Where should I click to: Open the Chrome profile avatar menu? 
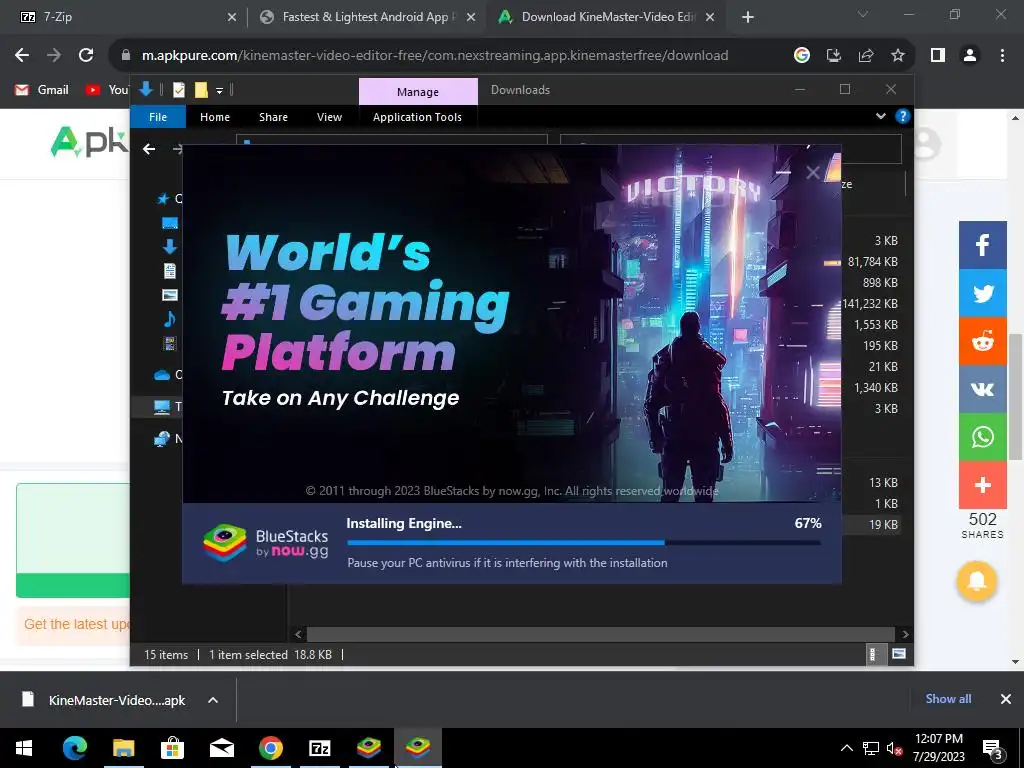(970, 56)
